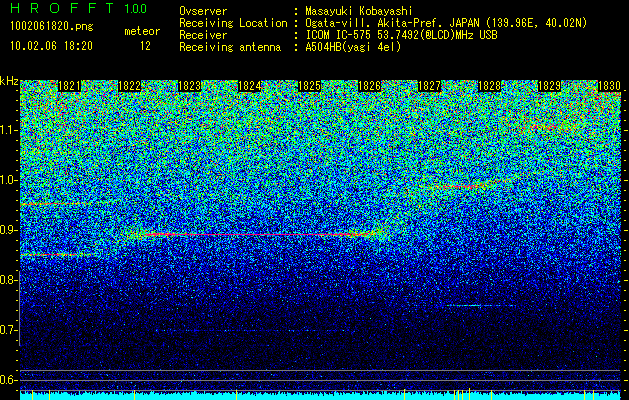Click the 0.8 frequency axis label
The height and width of the screenshot is (400, 629).
tap(8, 280)
